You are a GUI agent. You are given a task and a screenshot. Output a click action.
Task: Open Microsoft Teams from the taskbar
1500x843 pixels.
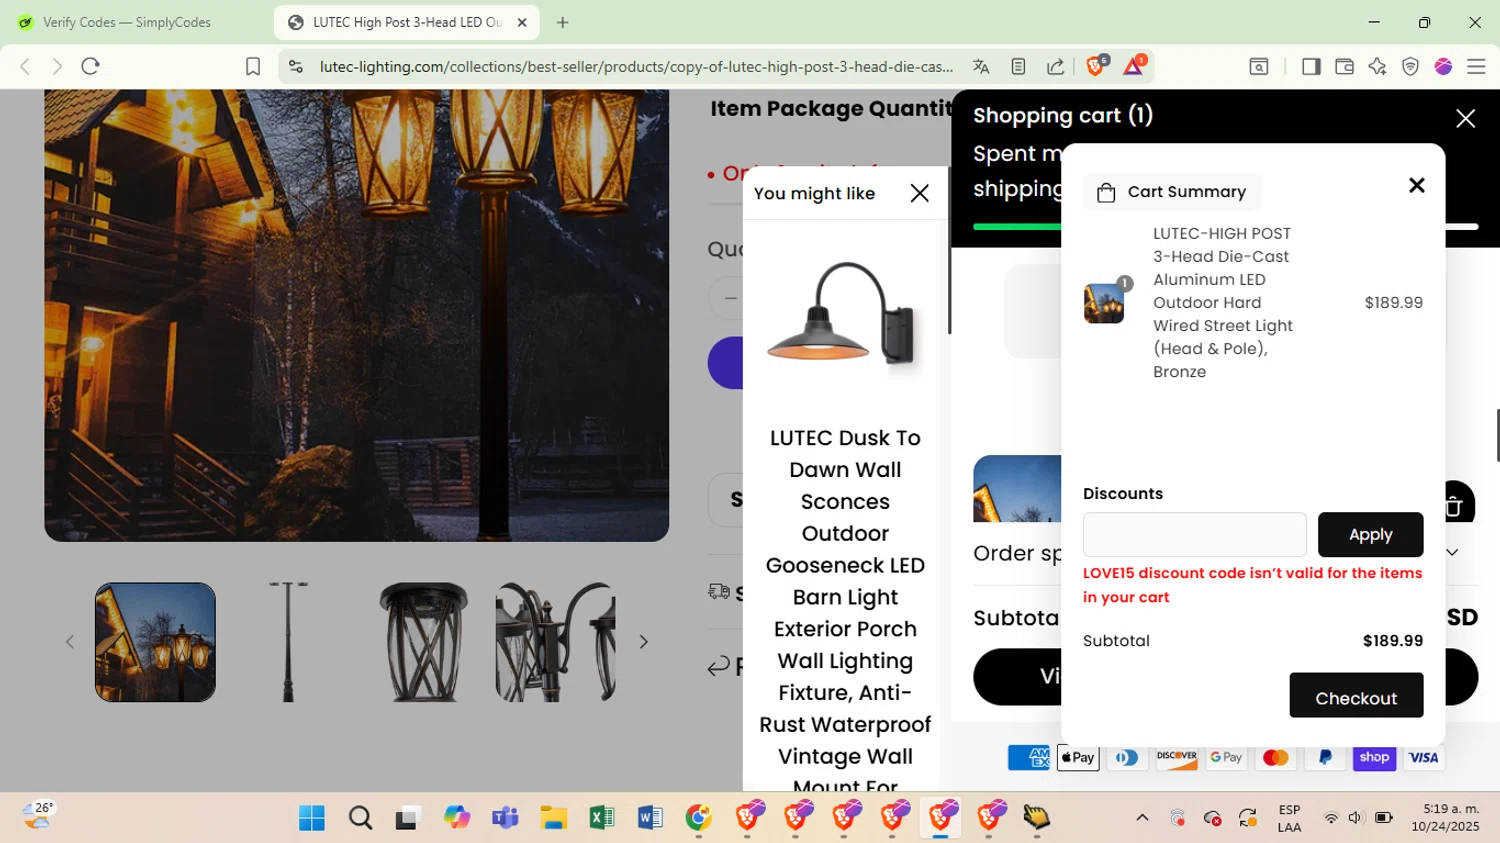505,818
